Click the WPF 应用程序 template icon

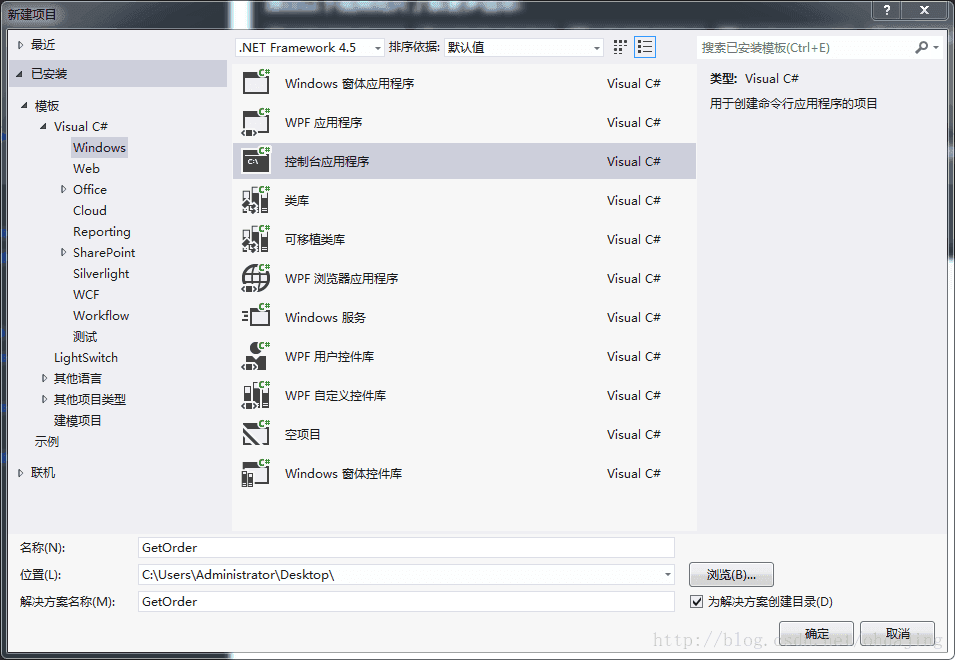256,122
